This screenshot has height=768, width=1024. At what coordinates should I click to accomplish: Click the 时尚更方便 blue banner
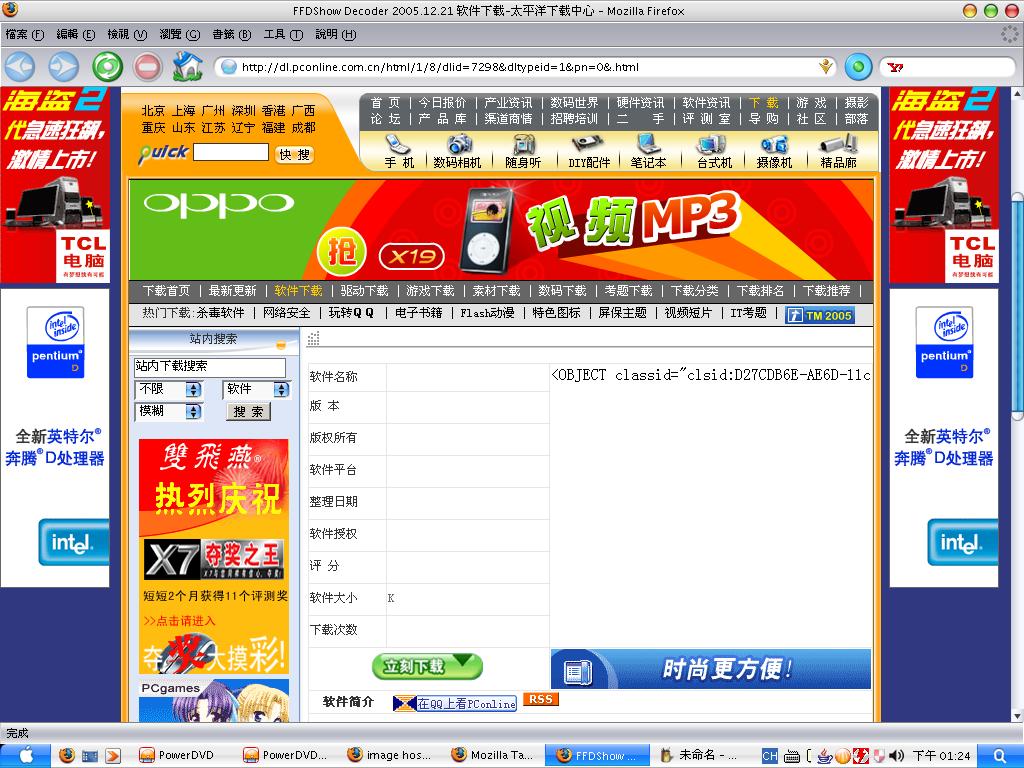pyautogui.click(x=711, y=669)
